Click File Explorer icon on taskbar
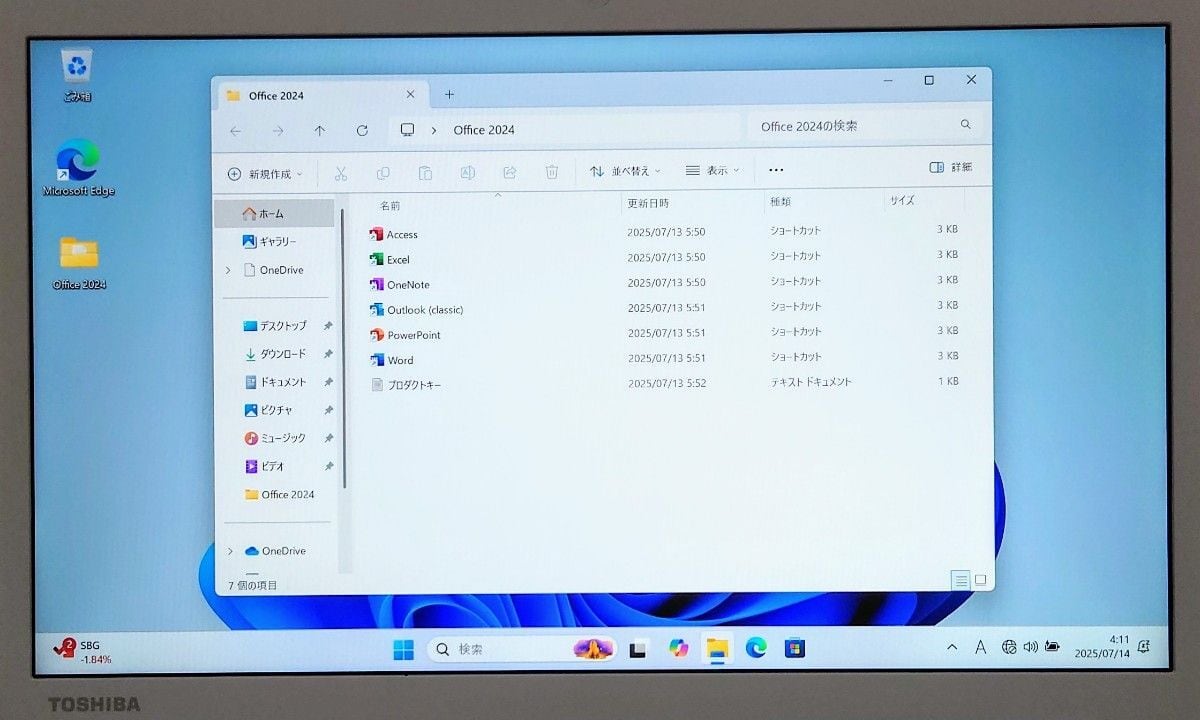The width and height of the screenshot is (1200, 720). [x=717, y=648]
